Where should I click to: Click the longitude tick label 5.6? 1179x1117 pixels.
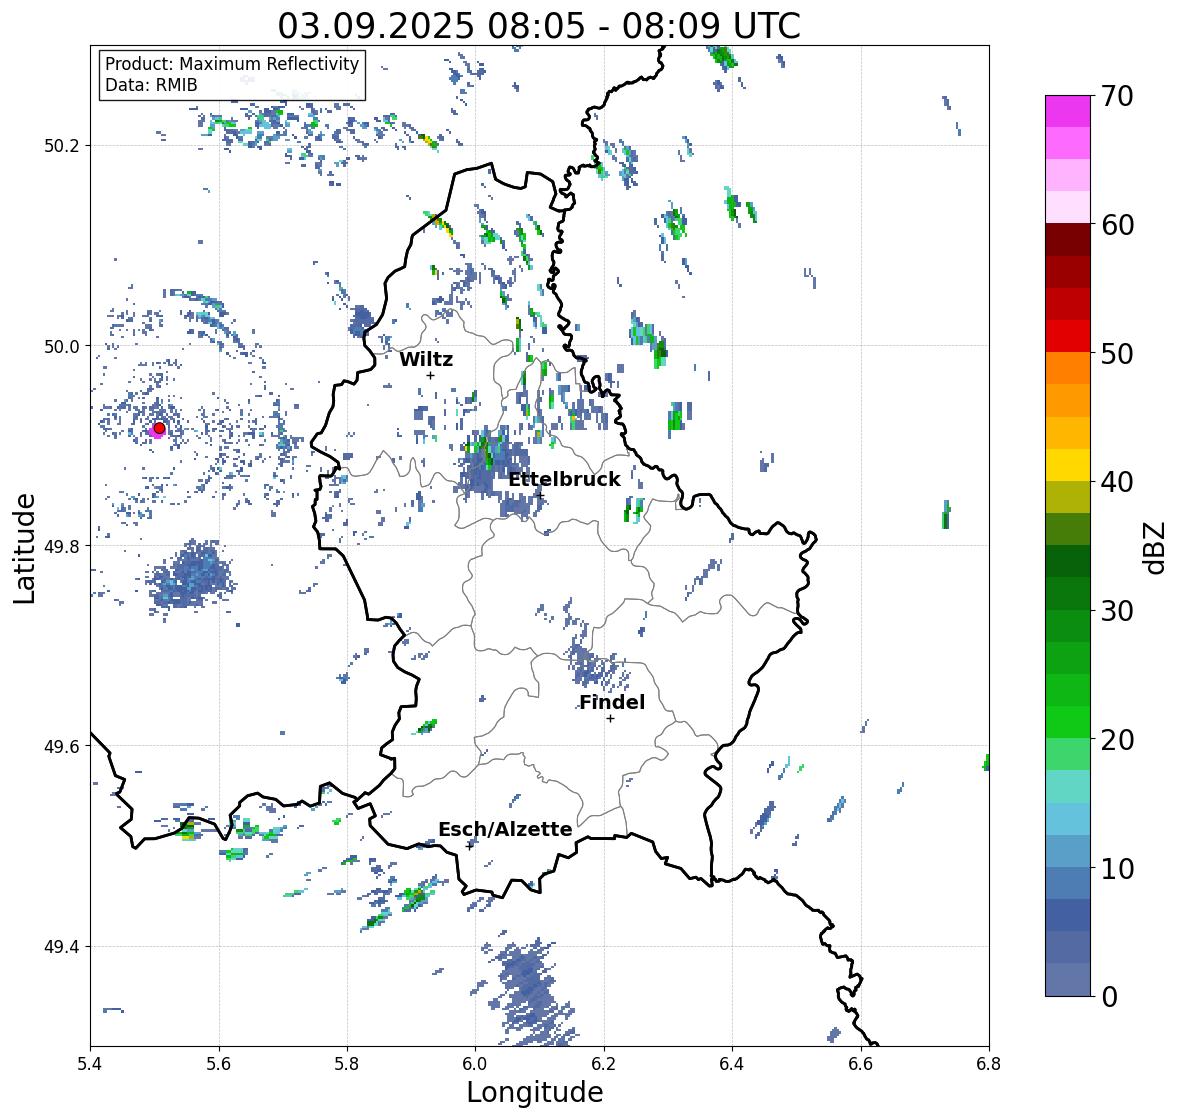(x=219, y=1063)
